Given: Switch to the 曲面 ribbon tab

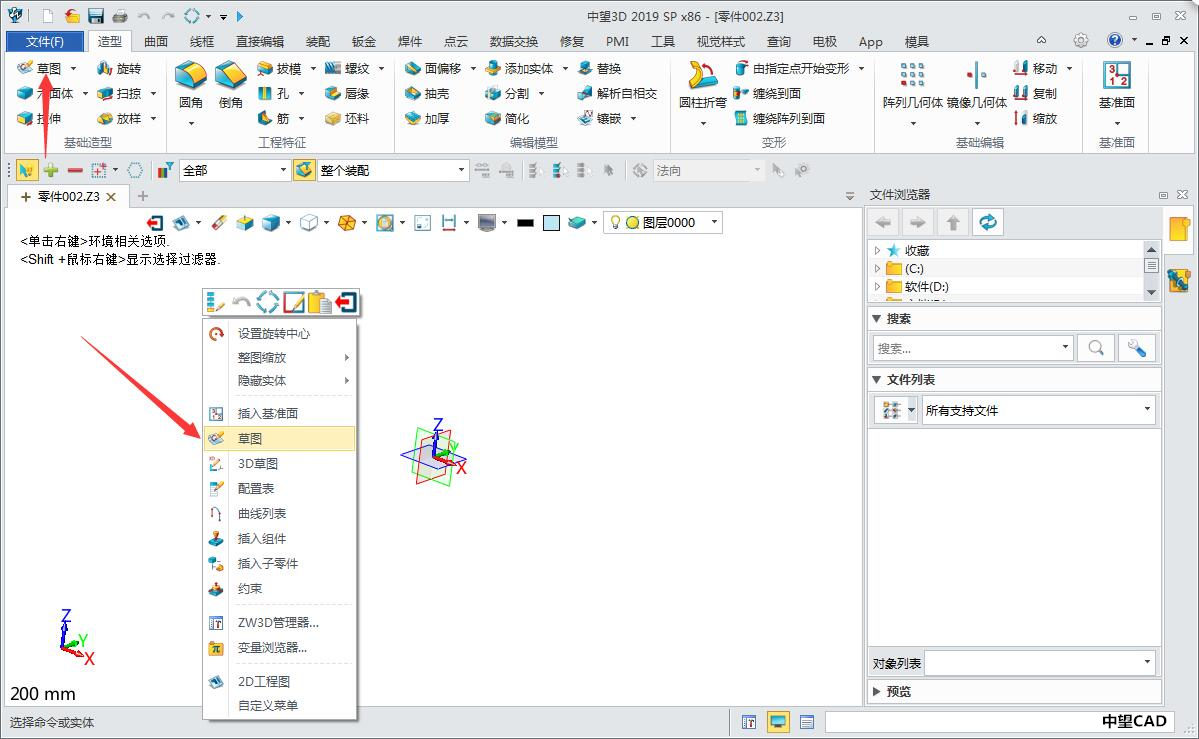Looking at the screenshot, I should (x=156, y=41).
